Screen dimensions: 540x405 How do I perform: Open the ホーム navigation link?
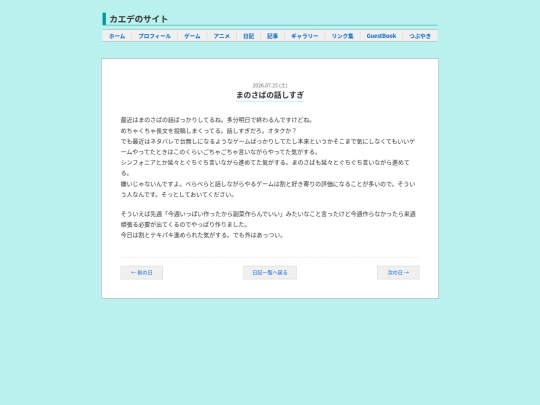point(117,36)
